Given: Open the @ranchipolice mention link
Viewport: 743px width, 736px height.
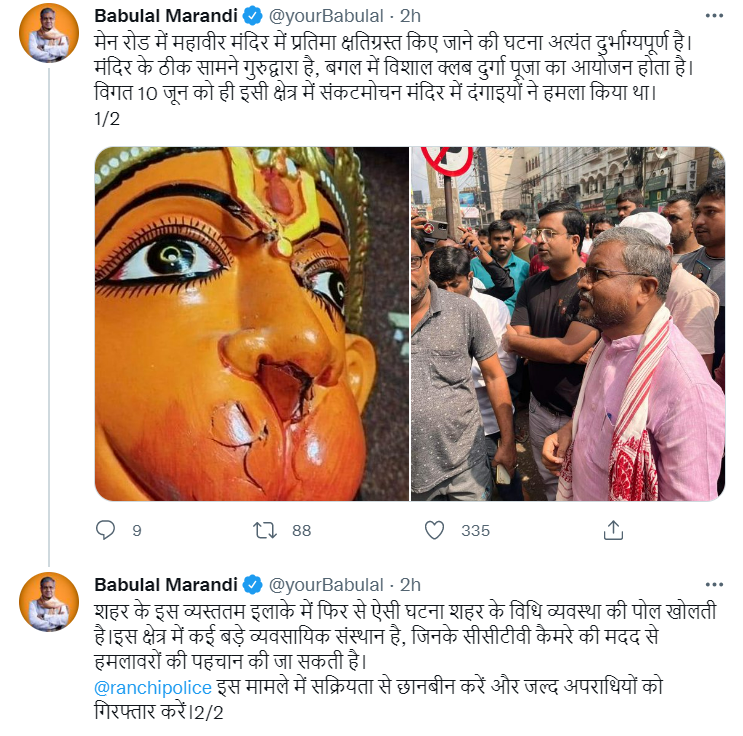Looking at the screenshot, I should (153, 687).
